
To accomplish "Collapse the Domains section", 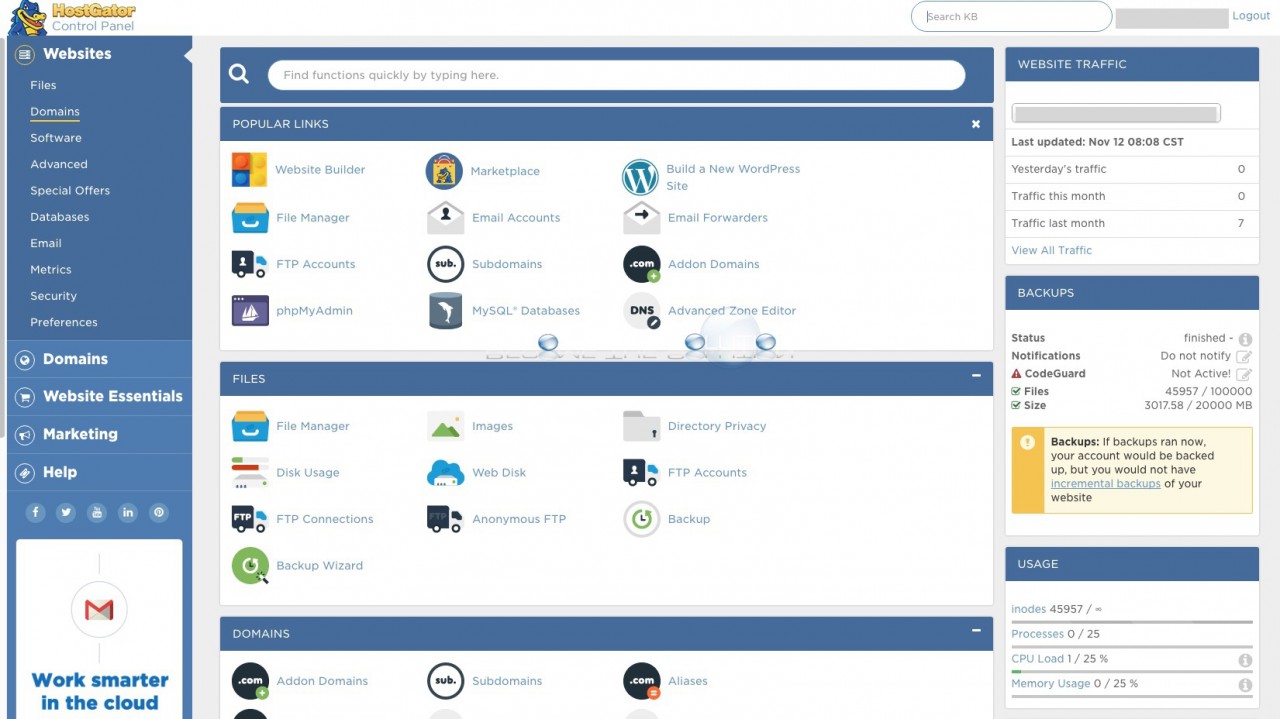I will pos(975,631).
